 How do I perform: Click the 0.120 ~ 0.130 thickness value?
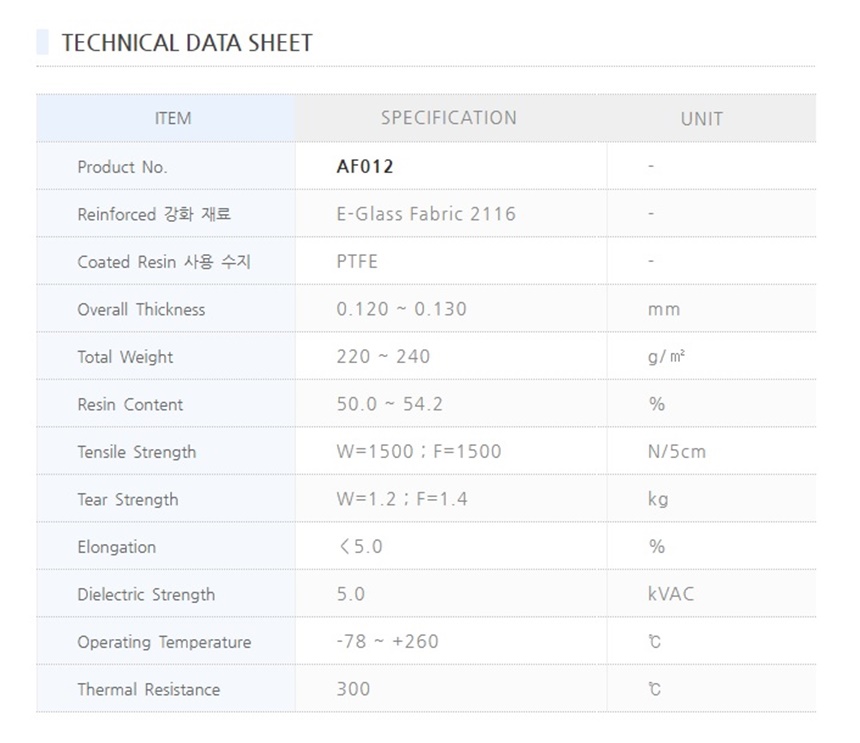click(x=402, y=309)
